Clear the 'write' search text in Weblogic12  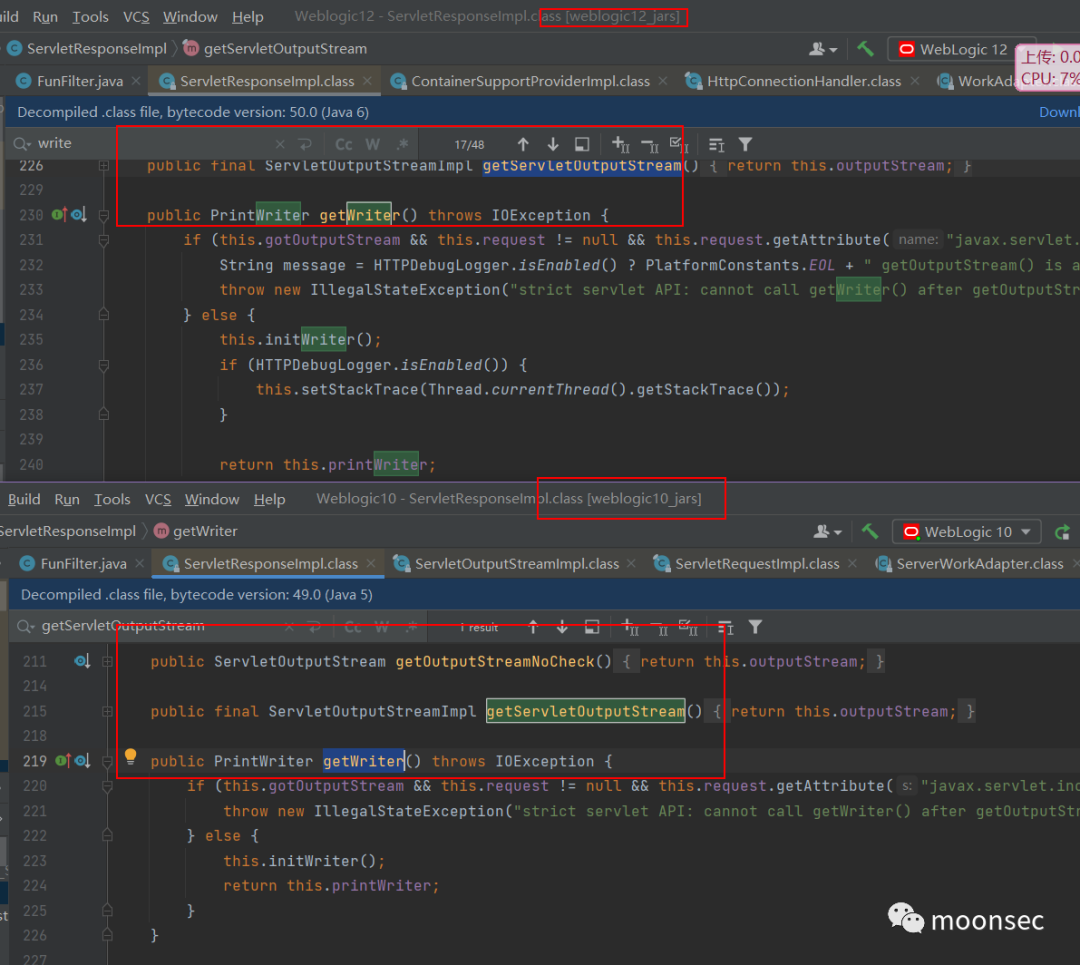(280, 144)
